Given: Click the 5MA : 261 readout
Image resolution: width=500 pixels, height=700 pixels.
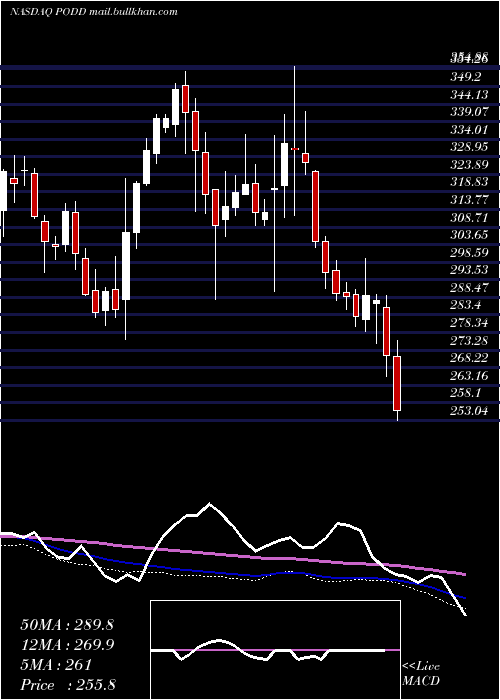Looking at the screenshot, I should tap(56, 665).
